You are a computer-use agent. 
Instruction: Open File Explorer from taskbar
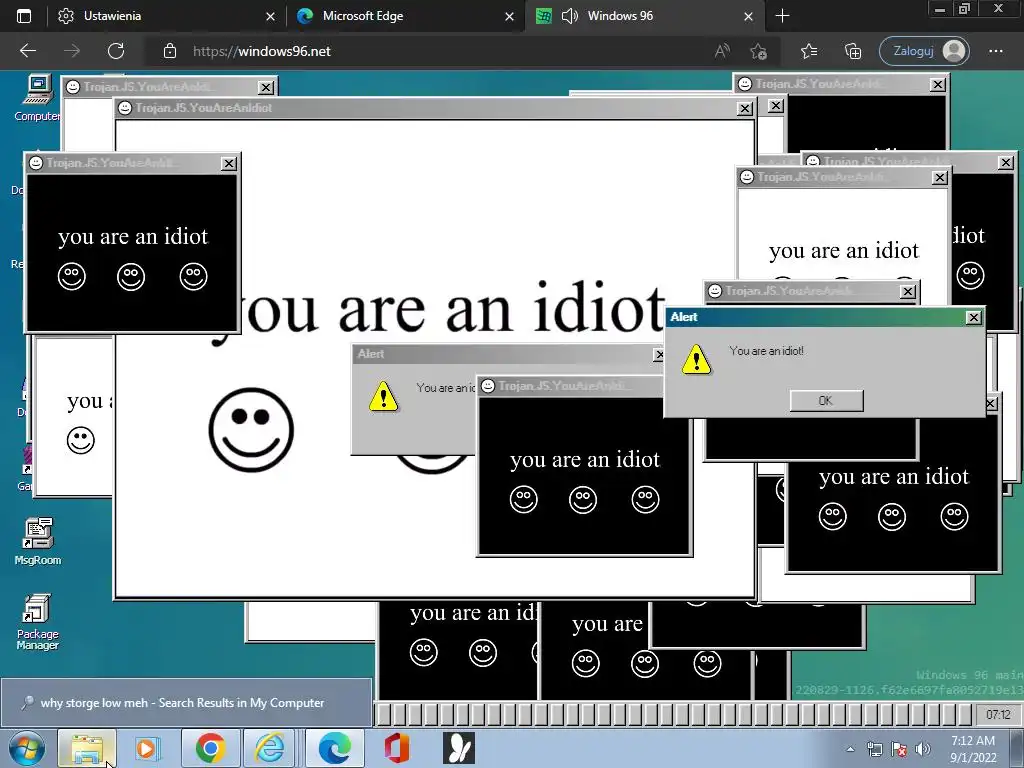[x=88, y=748]
